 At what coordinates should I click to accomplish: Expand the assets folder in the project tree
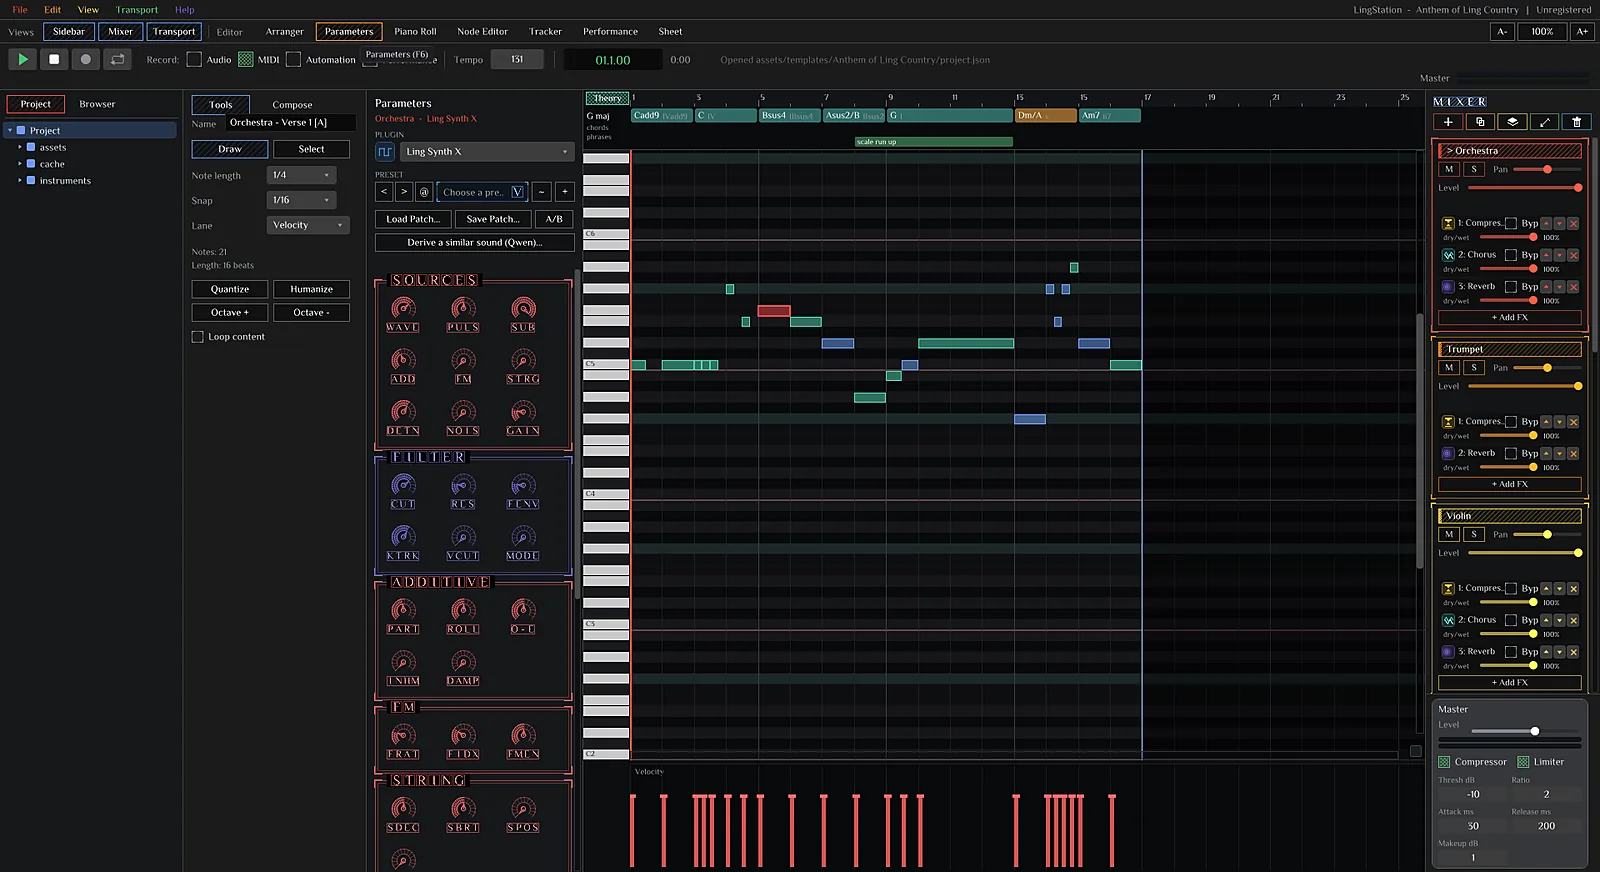(x=19, y=147)
